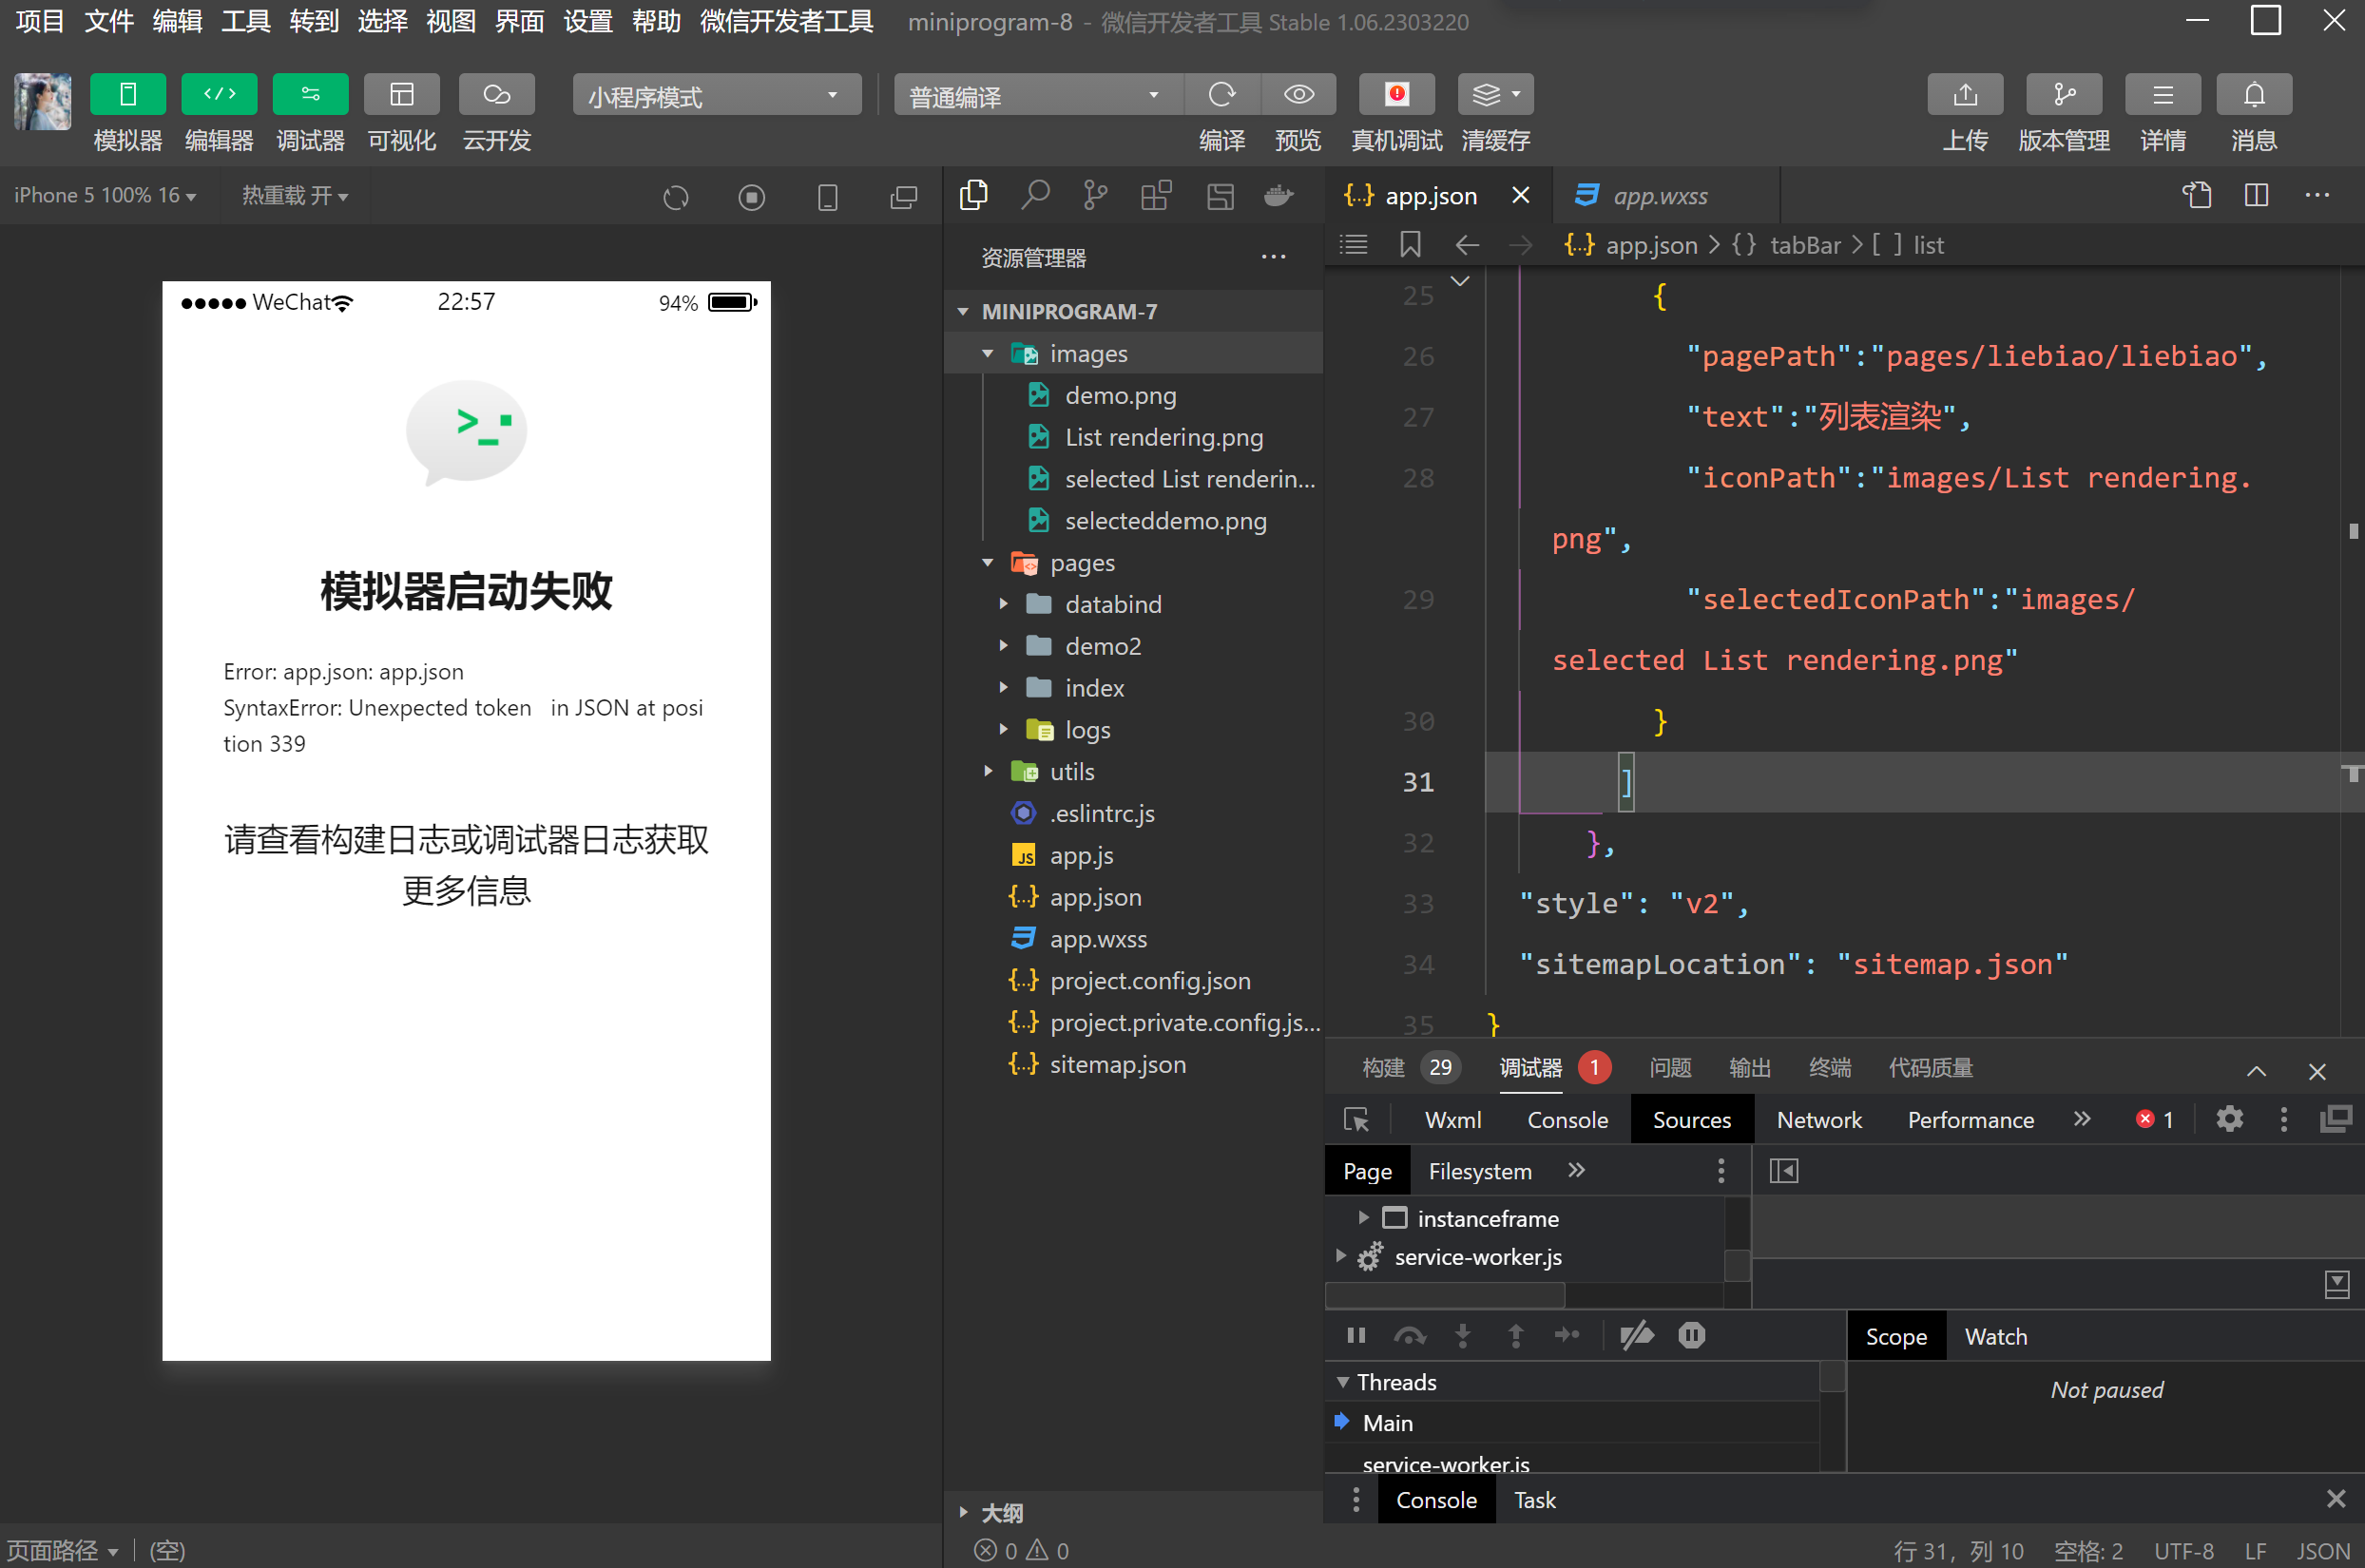Open real device debugging tool
The image size is (2365, 1568).
pos(1396,95)
